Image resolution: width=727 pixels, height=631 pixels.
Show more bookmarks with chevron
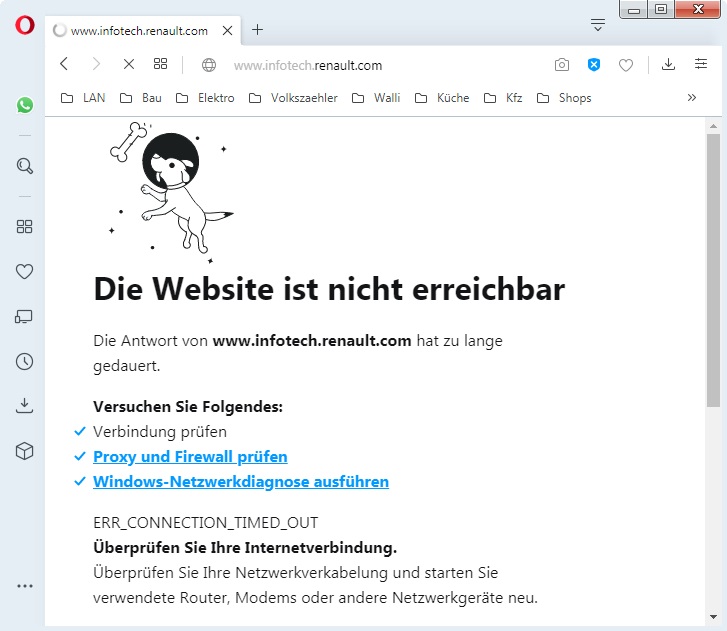pos(692,97)
